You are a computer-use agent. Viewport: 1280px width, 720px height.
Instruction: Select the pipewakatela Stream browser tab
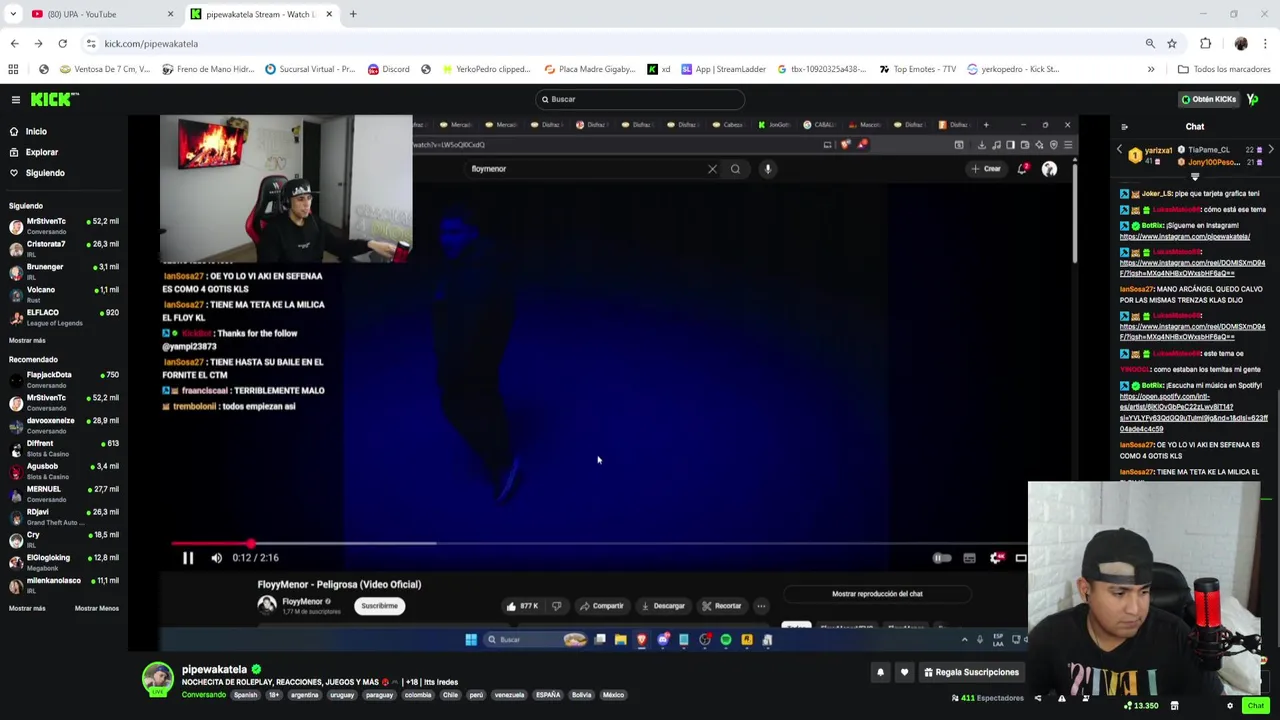[x=260, y=14]
